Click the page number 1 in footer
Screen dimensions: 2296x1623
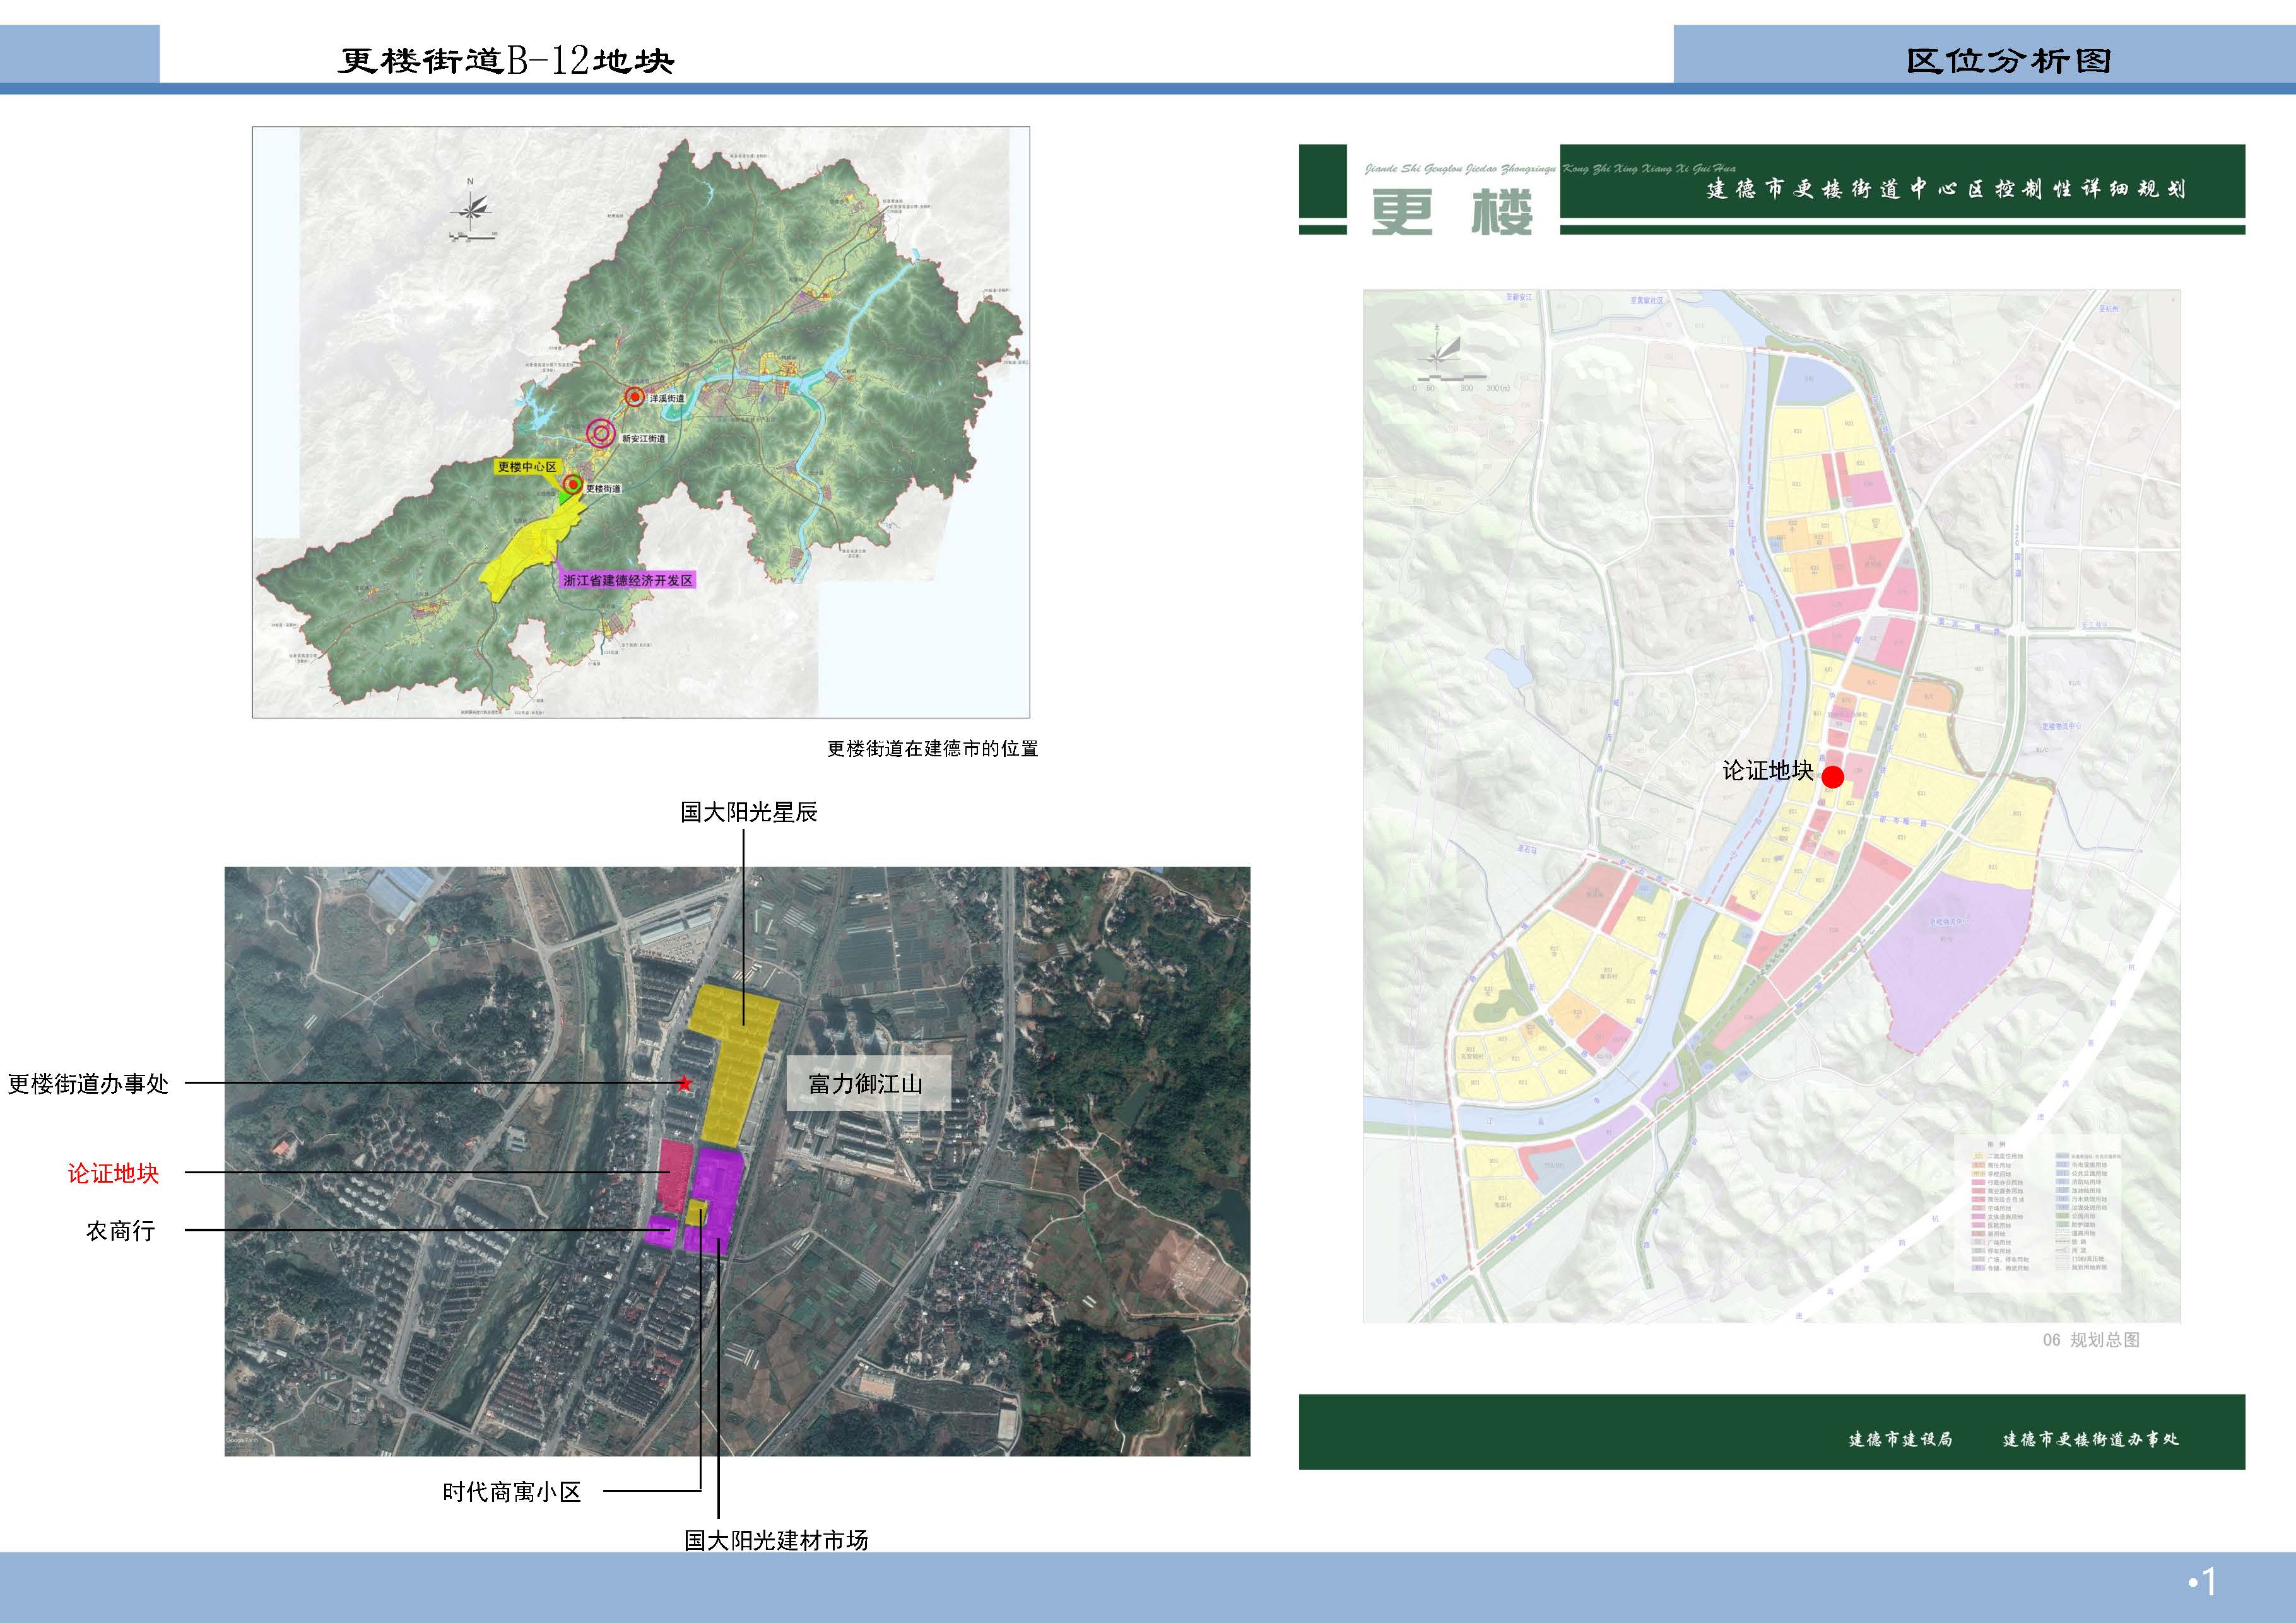tap(2209, 1582)
